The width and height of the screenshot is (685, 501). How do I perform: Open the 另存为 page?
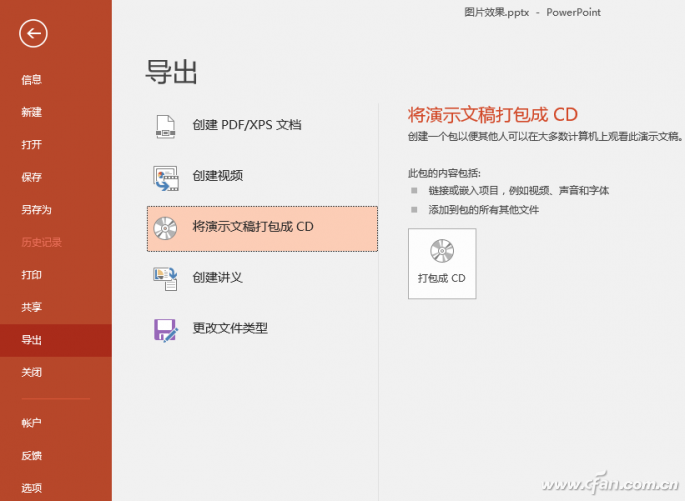[x=36, y=210]
